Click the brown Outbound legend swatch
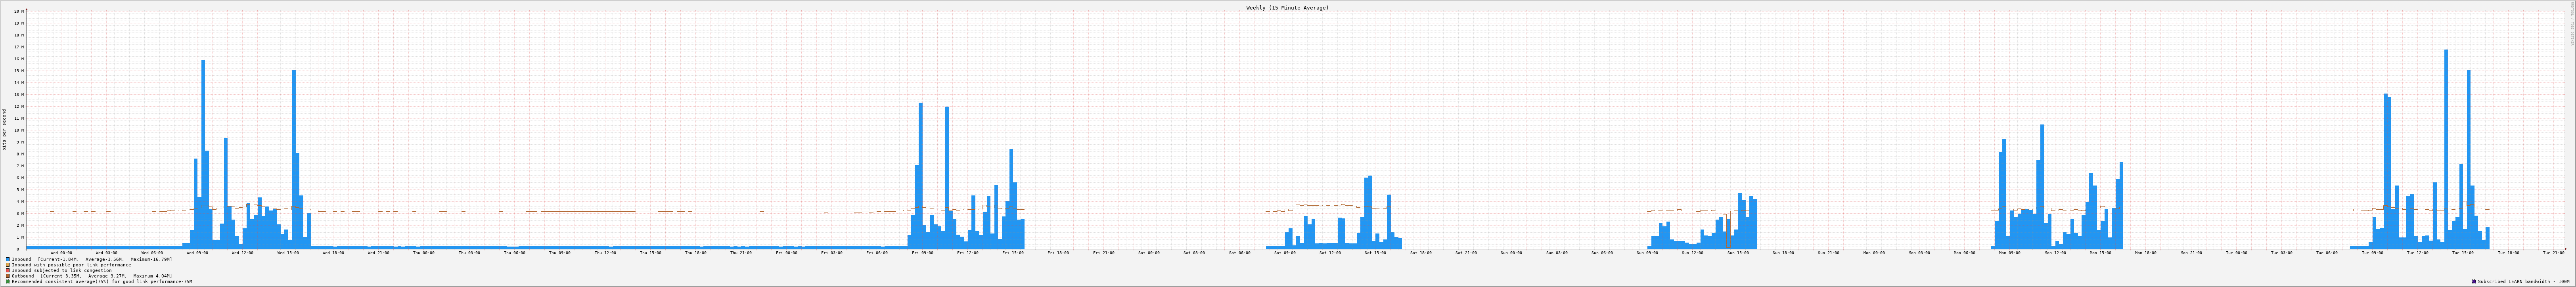 click(x=8, y=276)
